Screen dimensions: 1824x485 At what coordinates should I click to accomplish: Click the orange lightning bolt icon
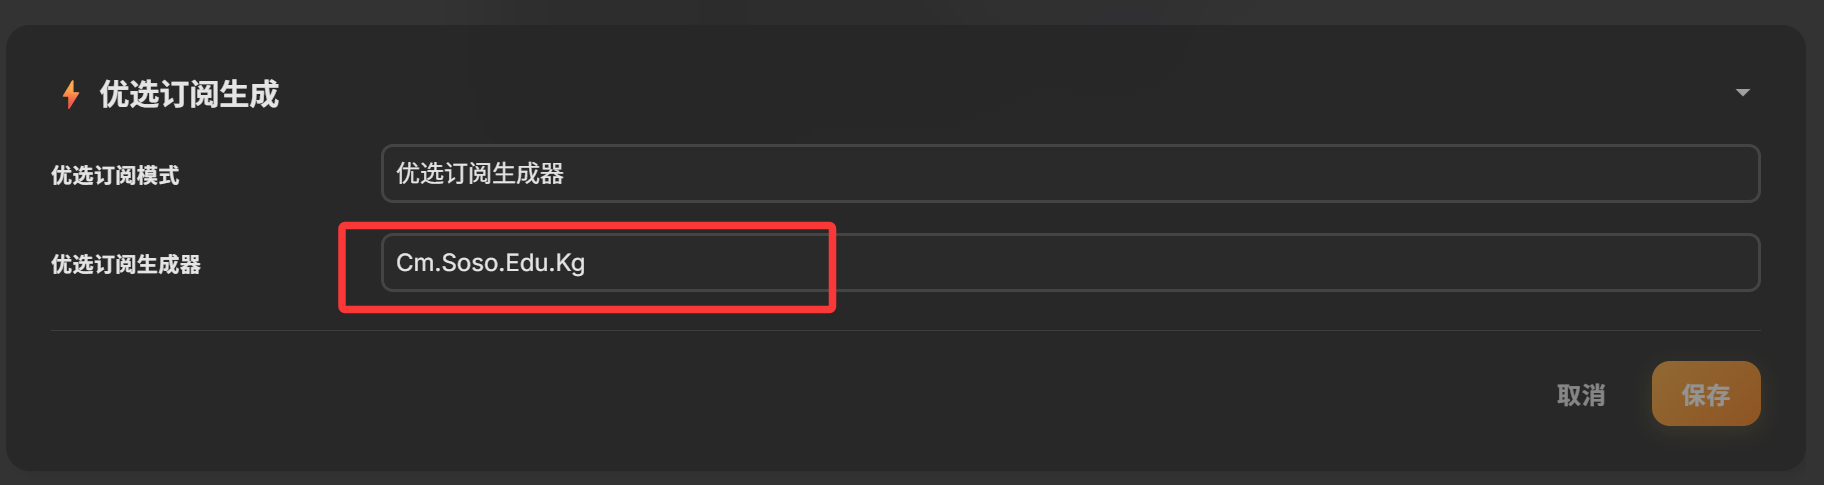(x=71, y=94)
